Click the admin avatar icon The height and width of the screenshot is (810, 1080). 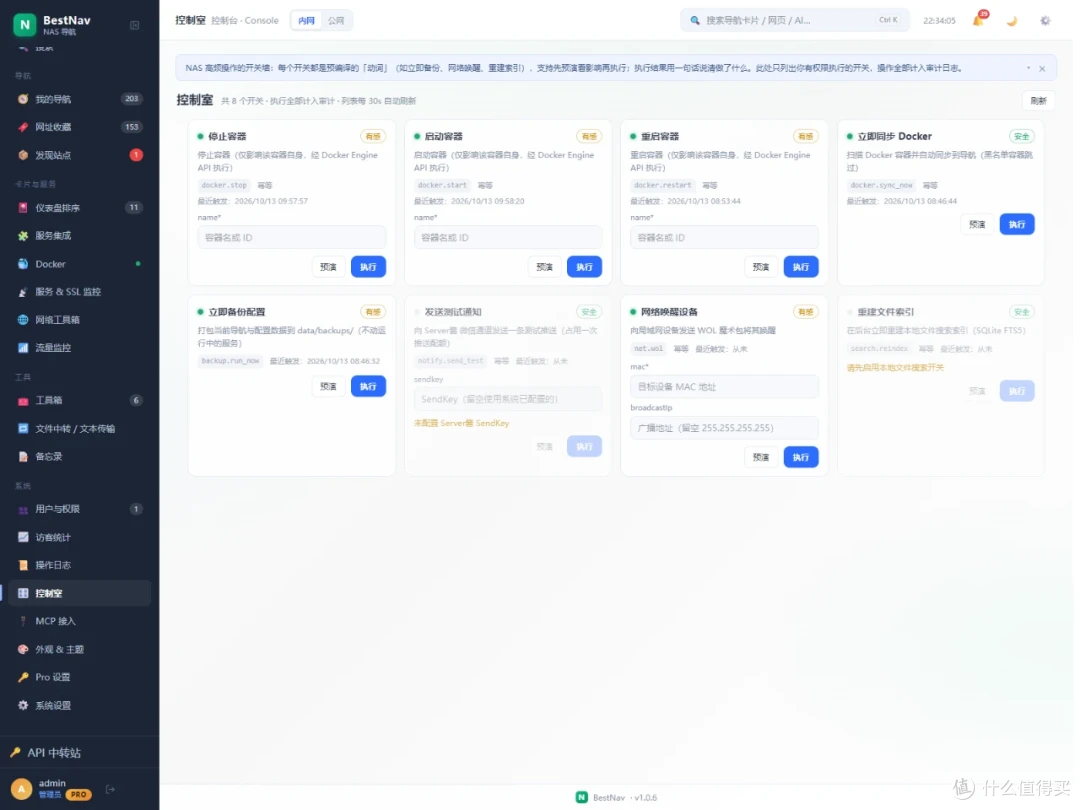pyautogui.click(x=21, y=789)
